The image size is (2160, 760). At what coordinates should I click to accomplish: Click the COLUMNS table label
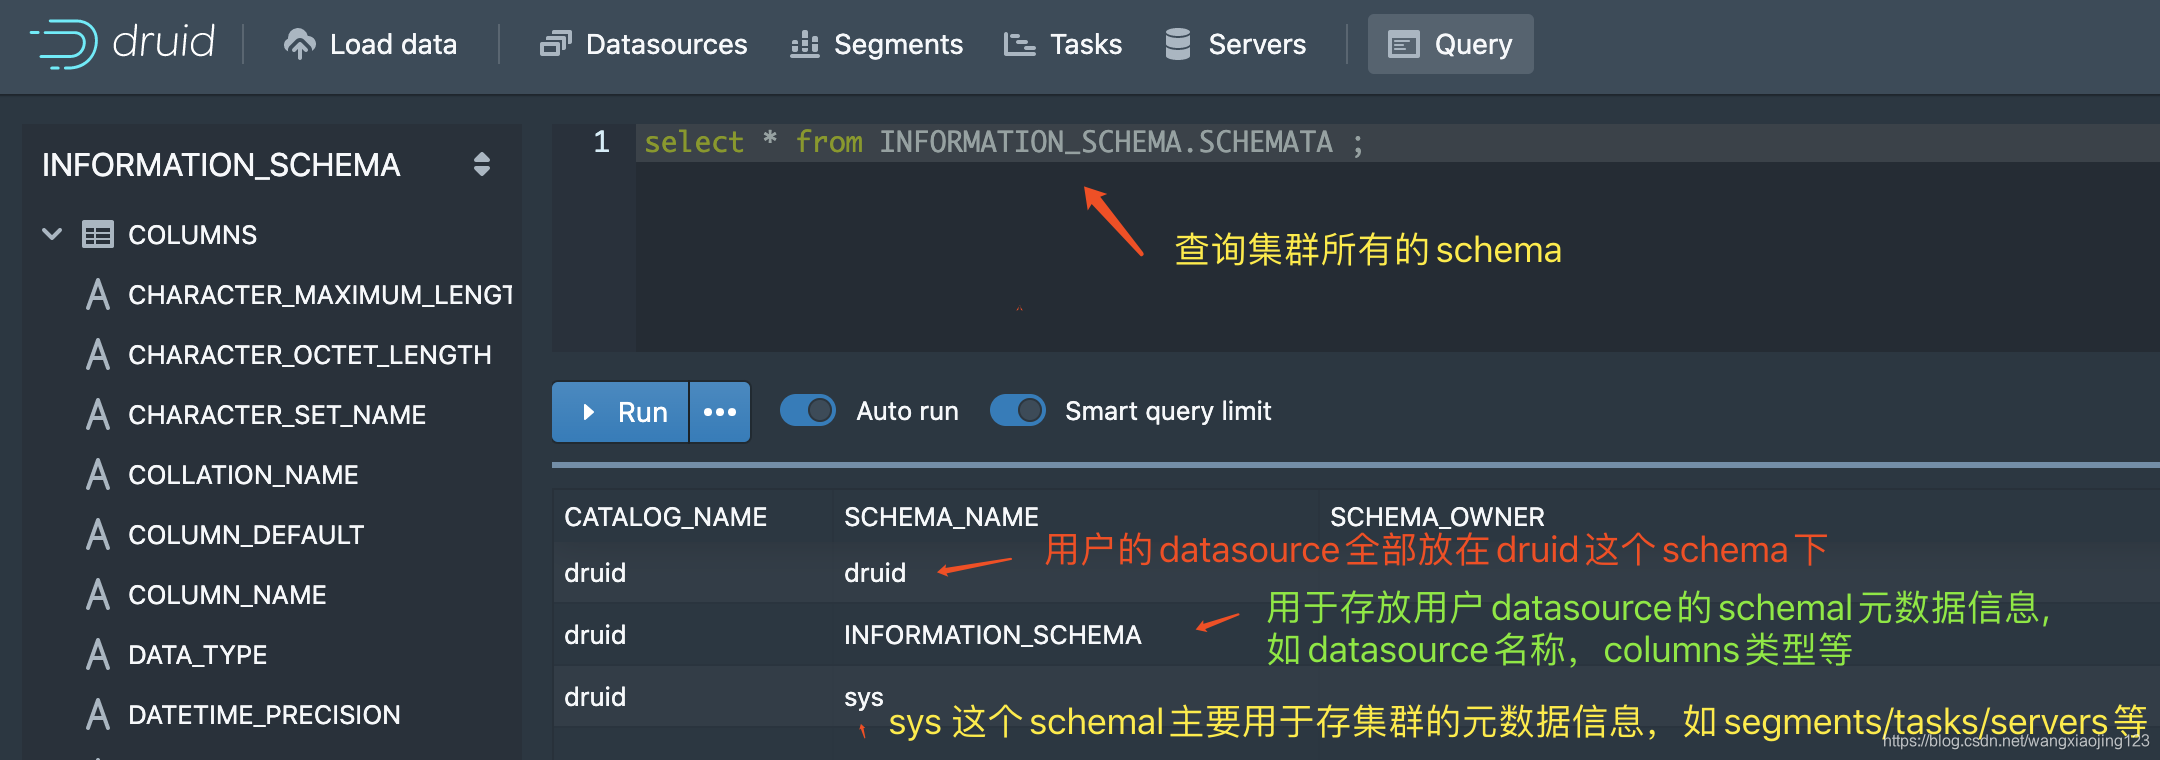tap(192, 235)
